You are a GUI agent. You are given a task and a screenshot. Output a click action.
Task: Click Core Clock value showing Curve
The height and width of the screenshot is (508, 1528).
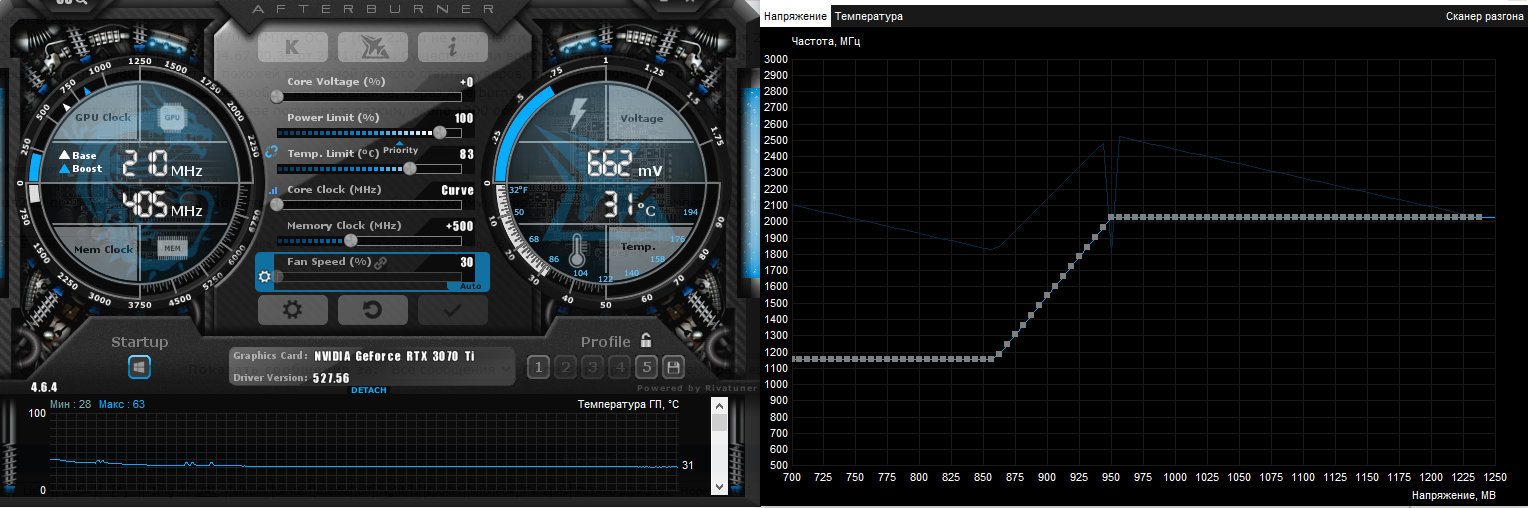pos(458,190)
